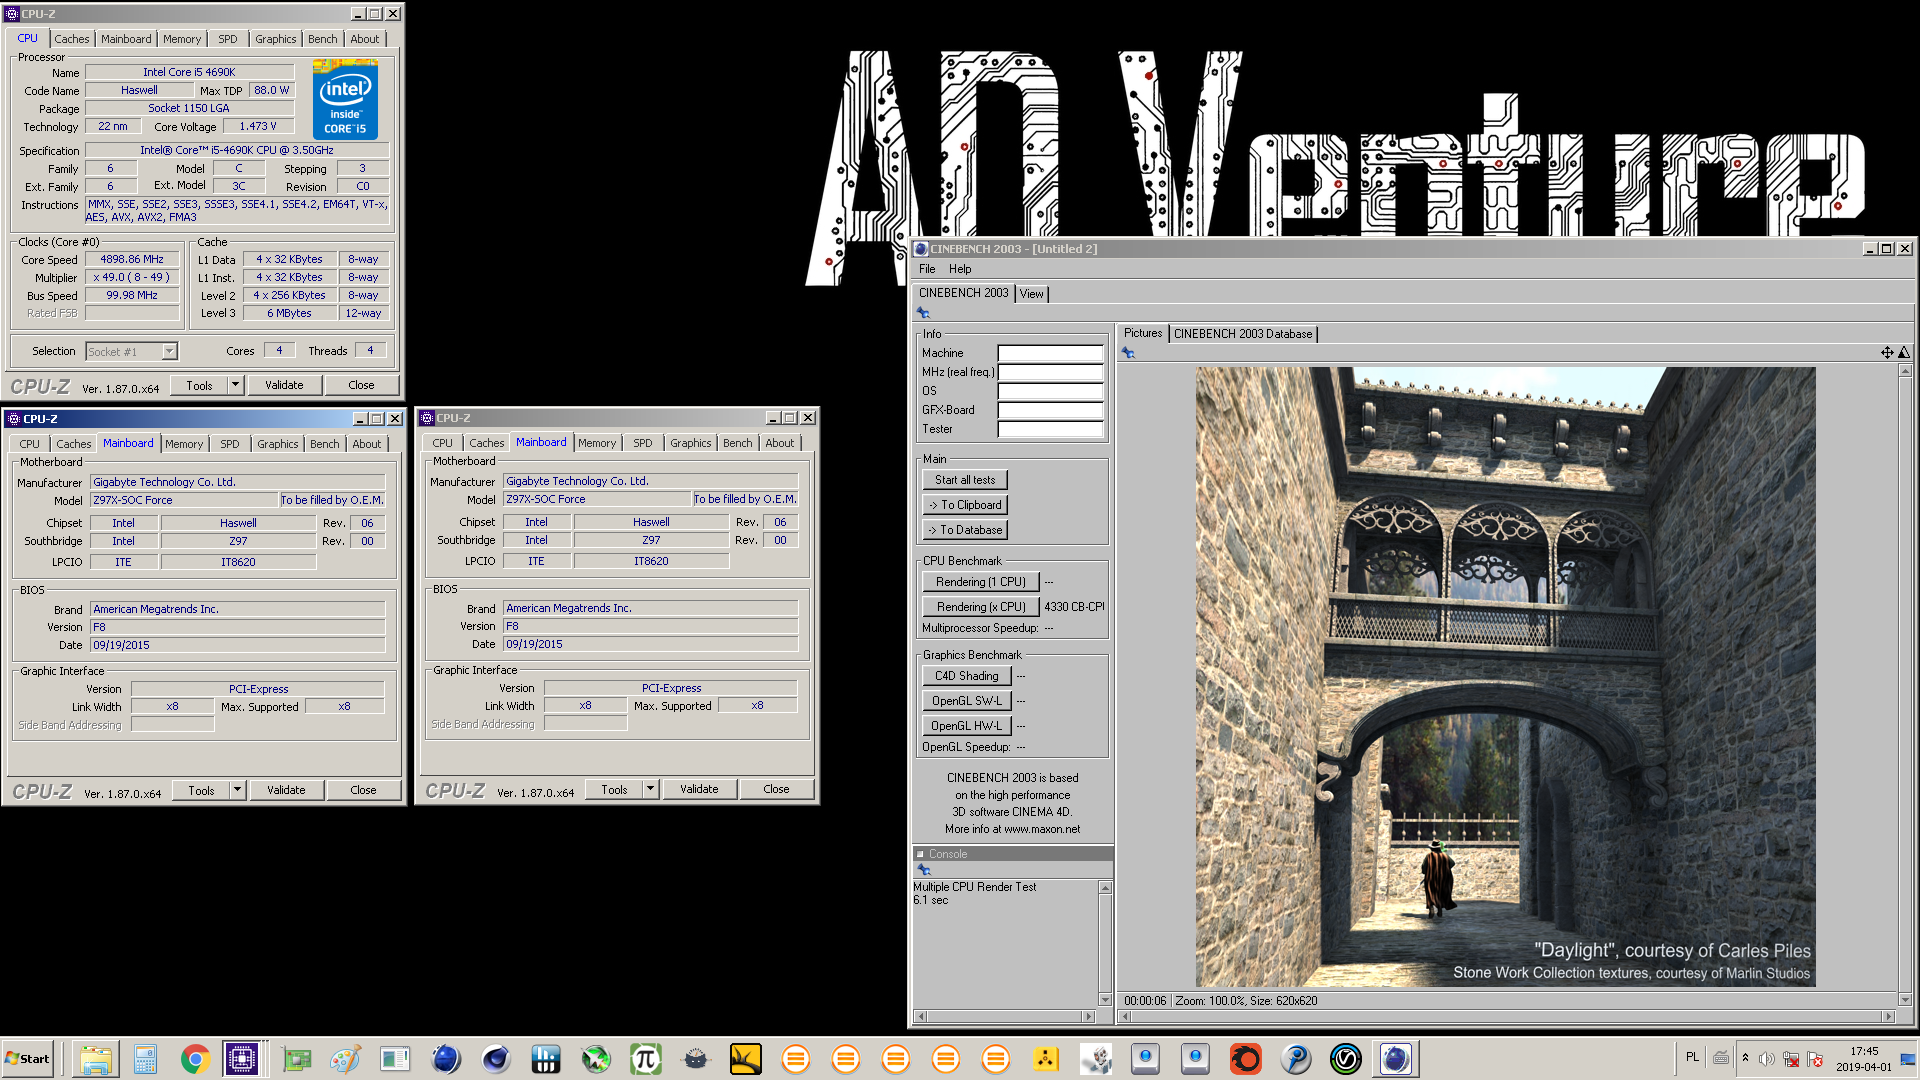Open About tab in middle CPU-Z window
Screen dimensions: 1920x1080
click(779, 443)
